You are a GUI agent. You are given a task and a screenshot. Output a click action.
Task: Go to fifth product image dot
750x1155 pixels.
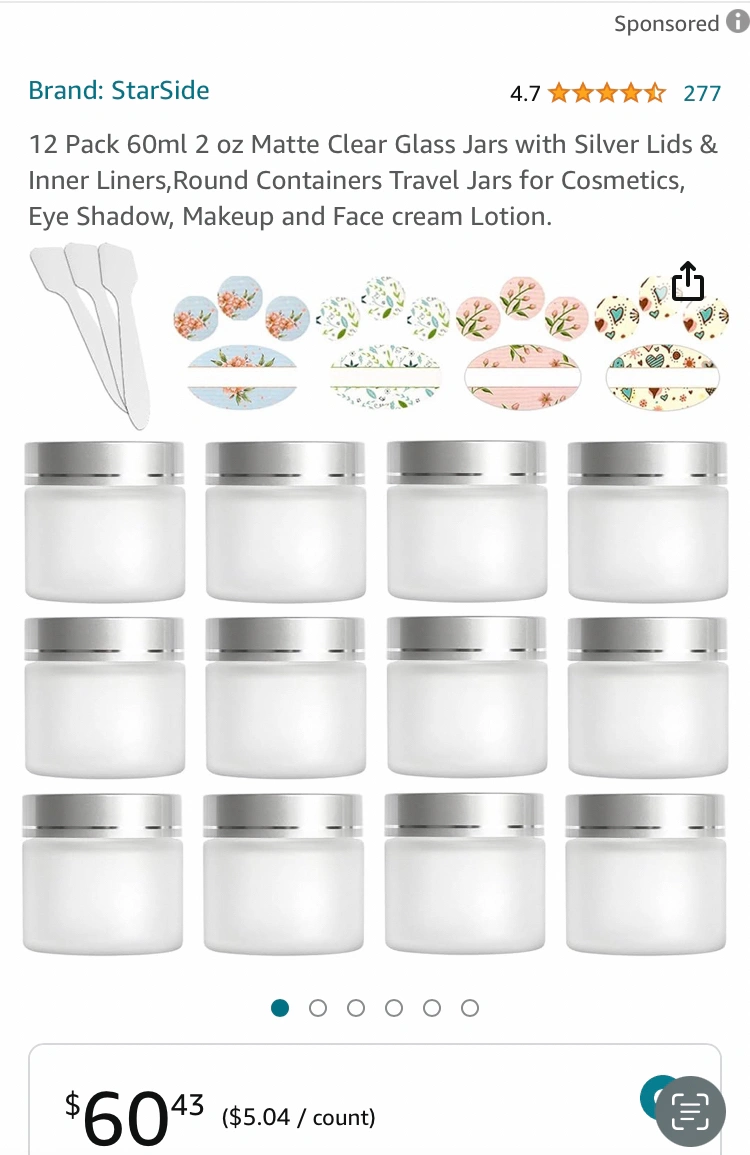(x=432, y=1008)
